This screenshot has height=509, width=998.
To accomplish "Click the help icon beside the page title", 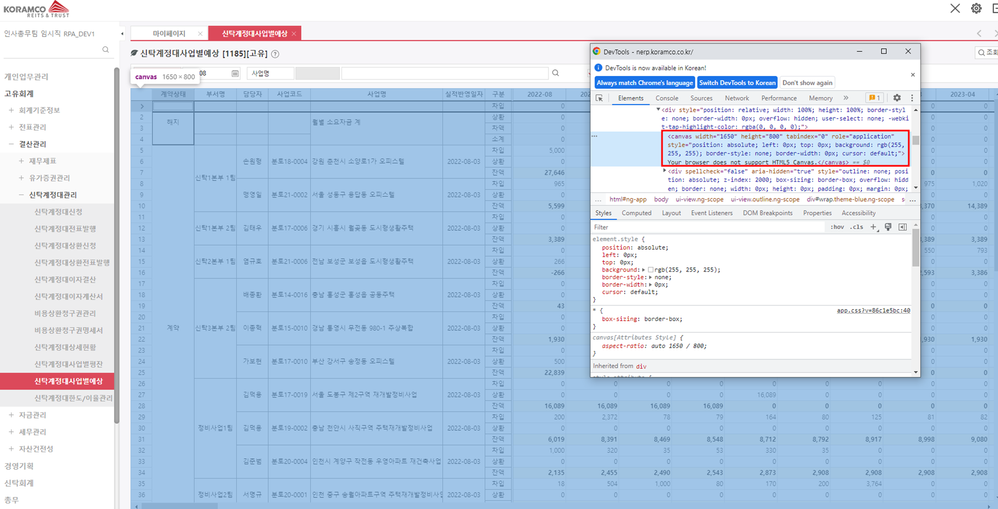I will coord(275,54).
